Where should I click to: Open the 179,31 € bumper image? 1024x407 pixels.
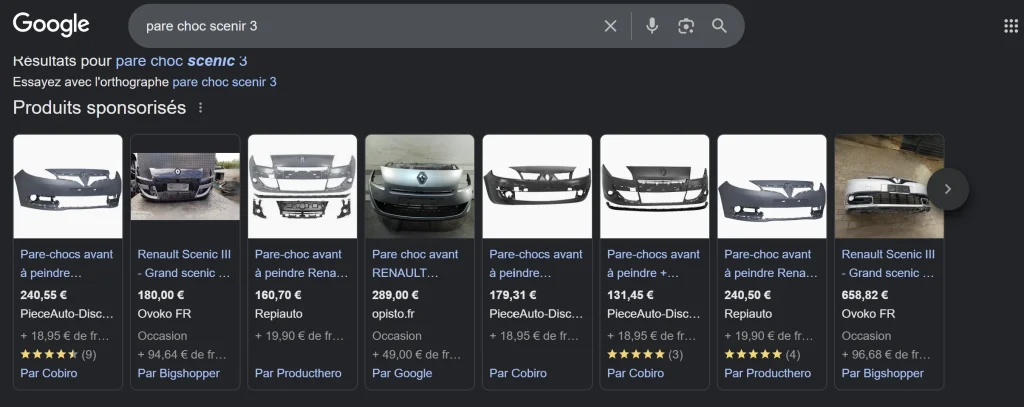pos(537,186)
